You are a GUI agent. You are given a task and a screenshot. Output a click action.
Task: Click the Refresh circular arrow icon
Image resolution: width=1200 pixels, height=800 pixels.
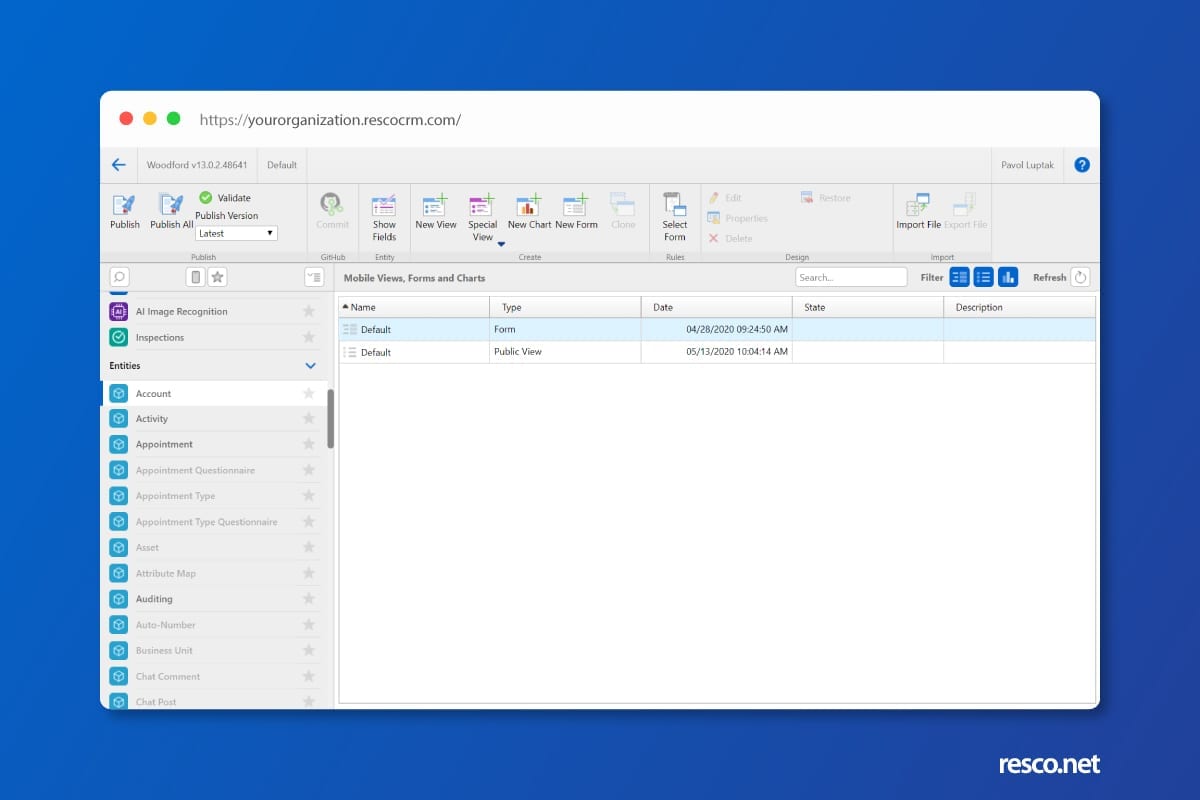coord(1080,277)
